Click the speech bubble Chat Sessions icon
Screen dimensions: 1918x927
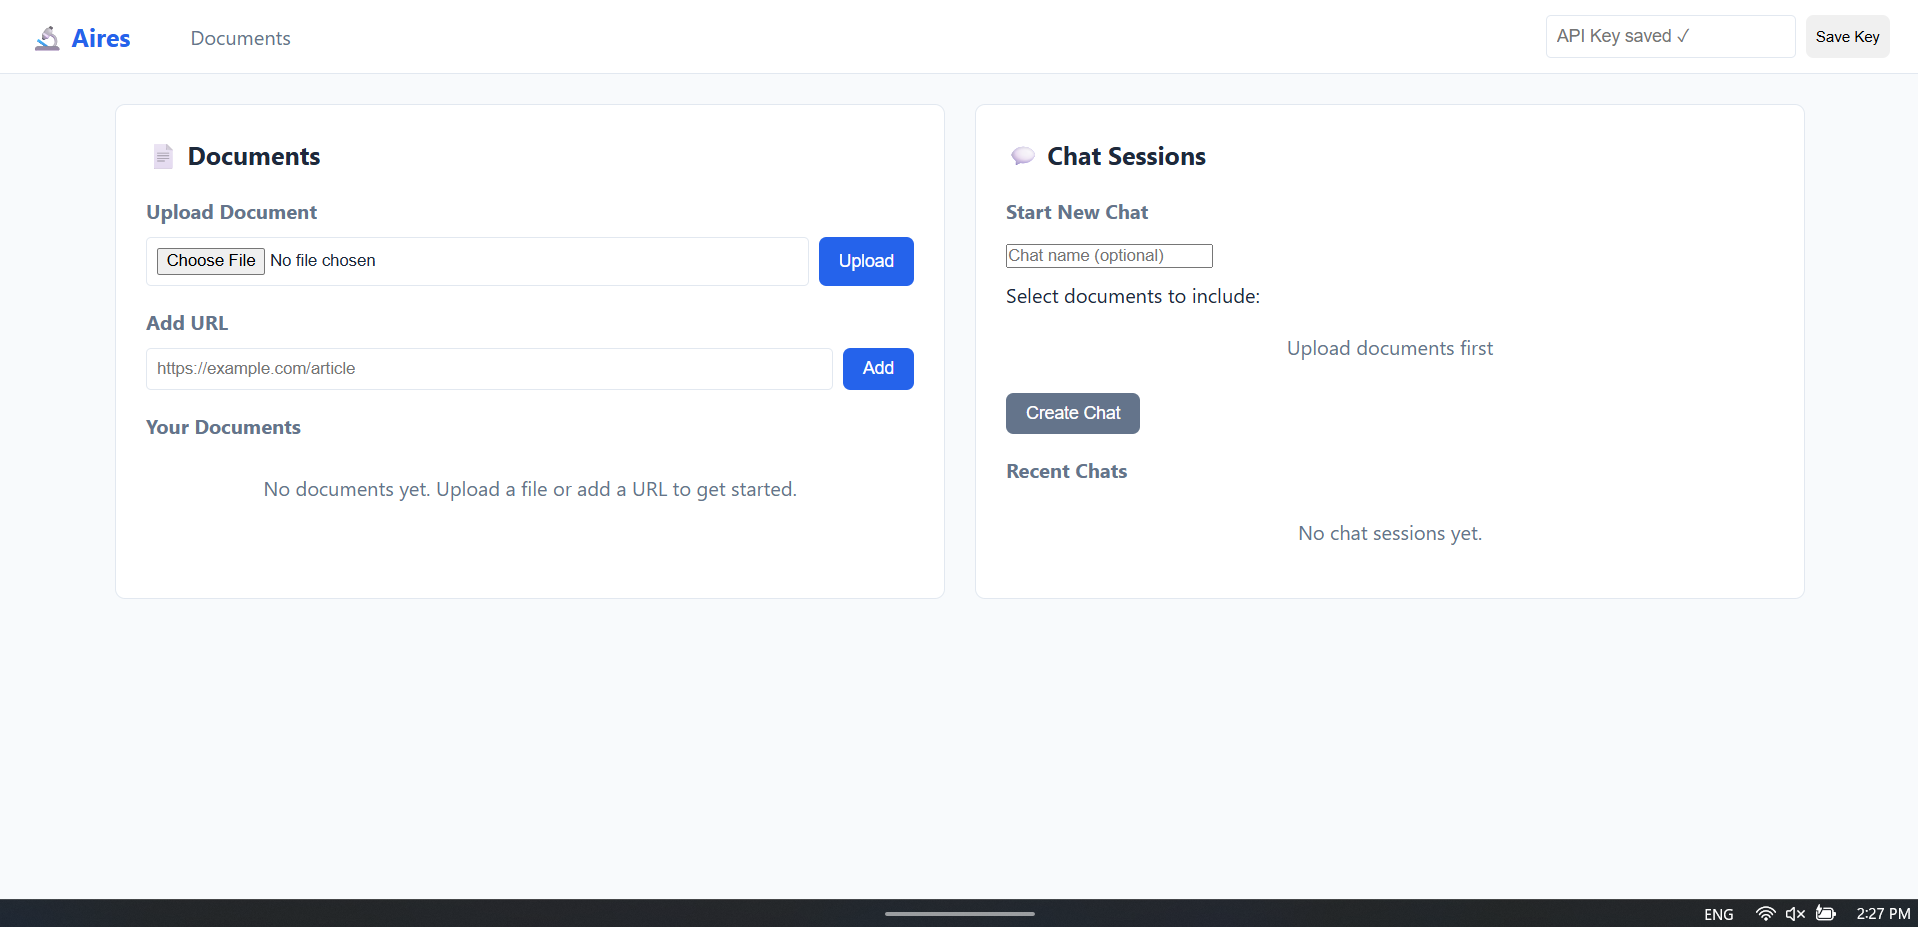point(1022,156)
